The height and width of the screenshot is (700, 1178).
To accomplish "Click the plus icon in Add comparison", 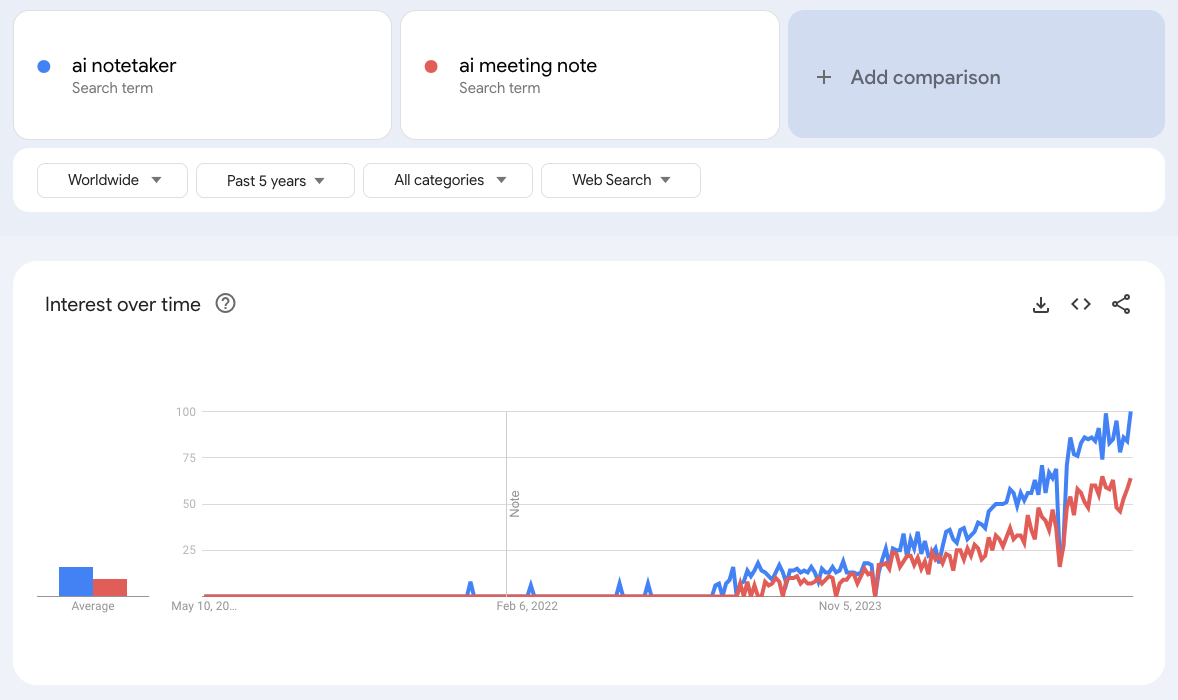I will pyautogui.click(x=824, y=77).
